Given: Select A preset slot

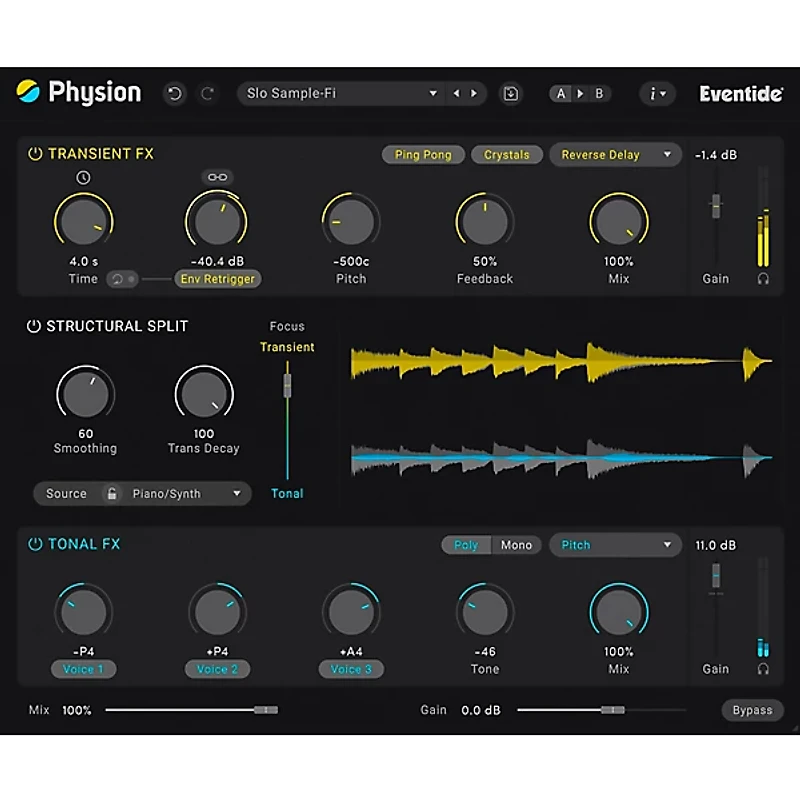Looking at the screenshot, I should tap(561, 94).
